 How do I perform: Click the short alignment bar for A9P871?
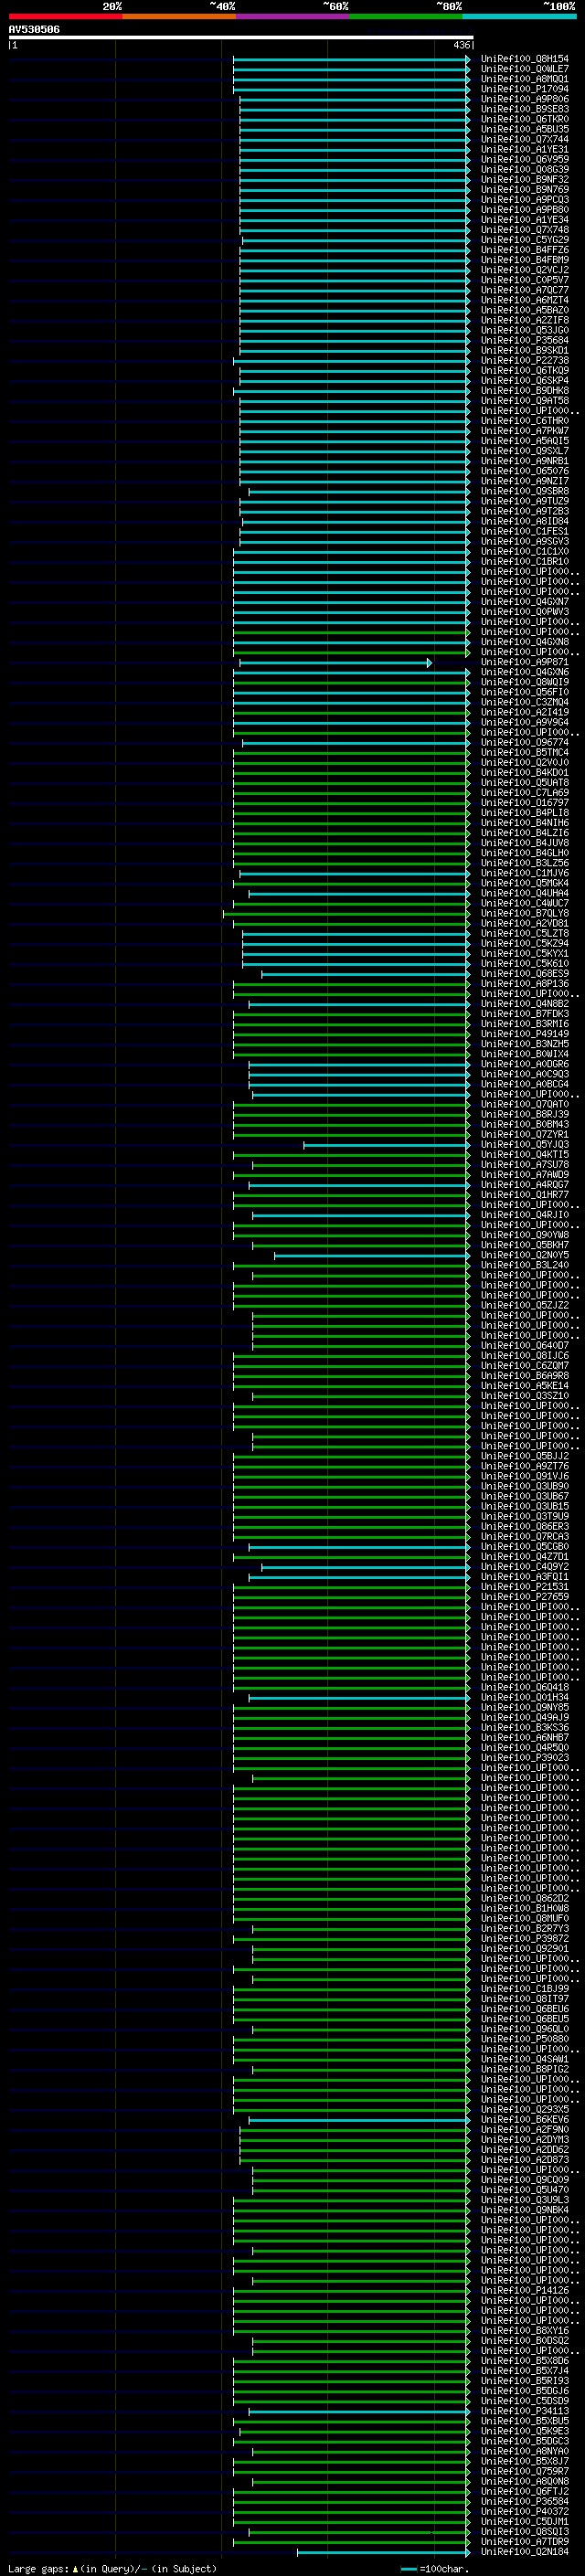point(336,663)
